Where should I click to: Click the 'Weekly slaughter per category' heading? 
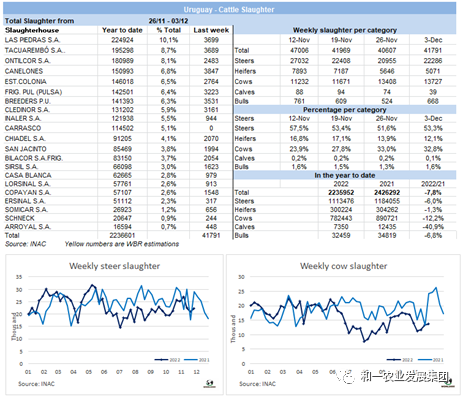pos(345,30)
